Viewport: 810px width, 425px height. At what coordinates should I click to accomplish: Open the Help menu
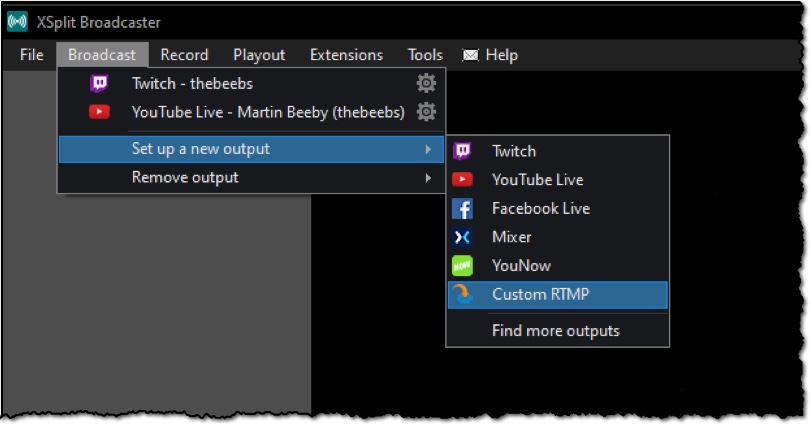coord(502,55)
